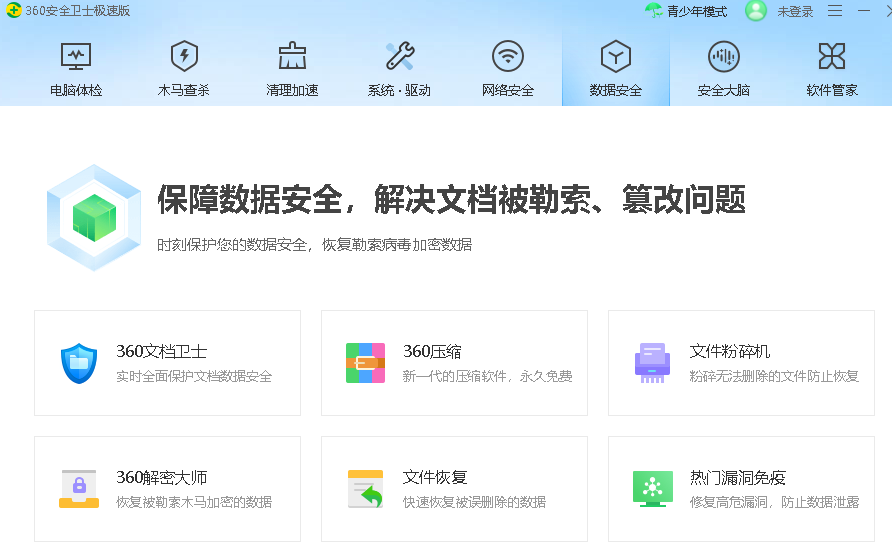
Task: Click text 恢复被勒索木马加密的数据
Action: click(194, 502)
